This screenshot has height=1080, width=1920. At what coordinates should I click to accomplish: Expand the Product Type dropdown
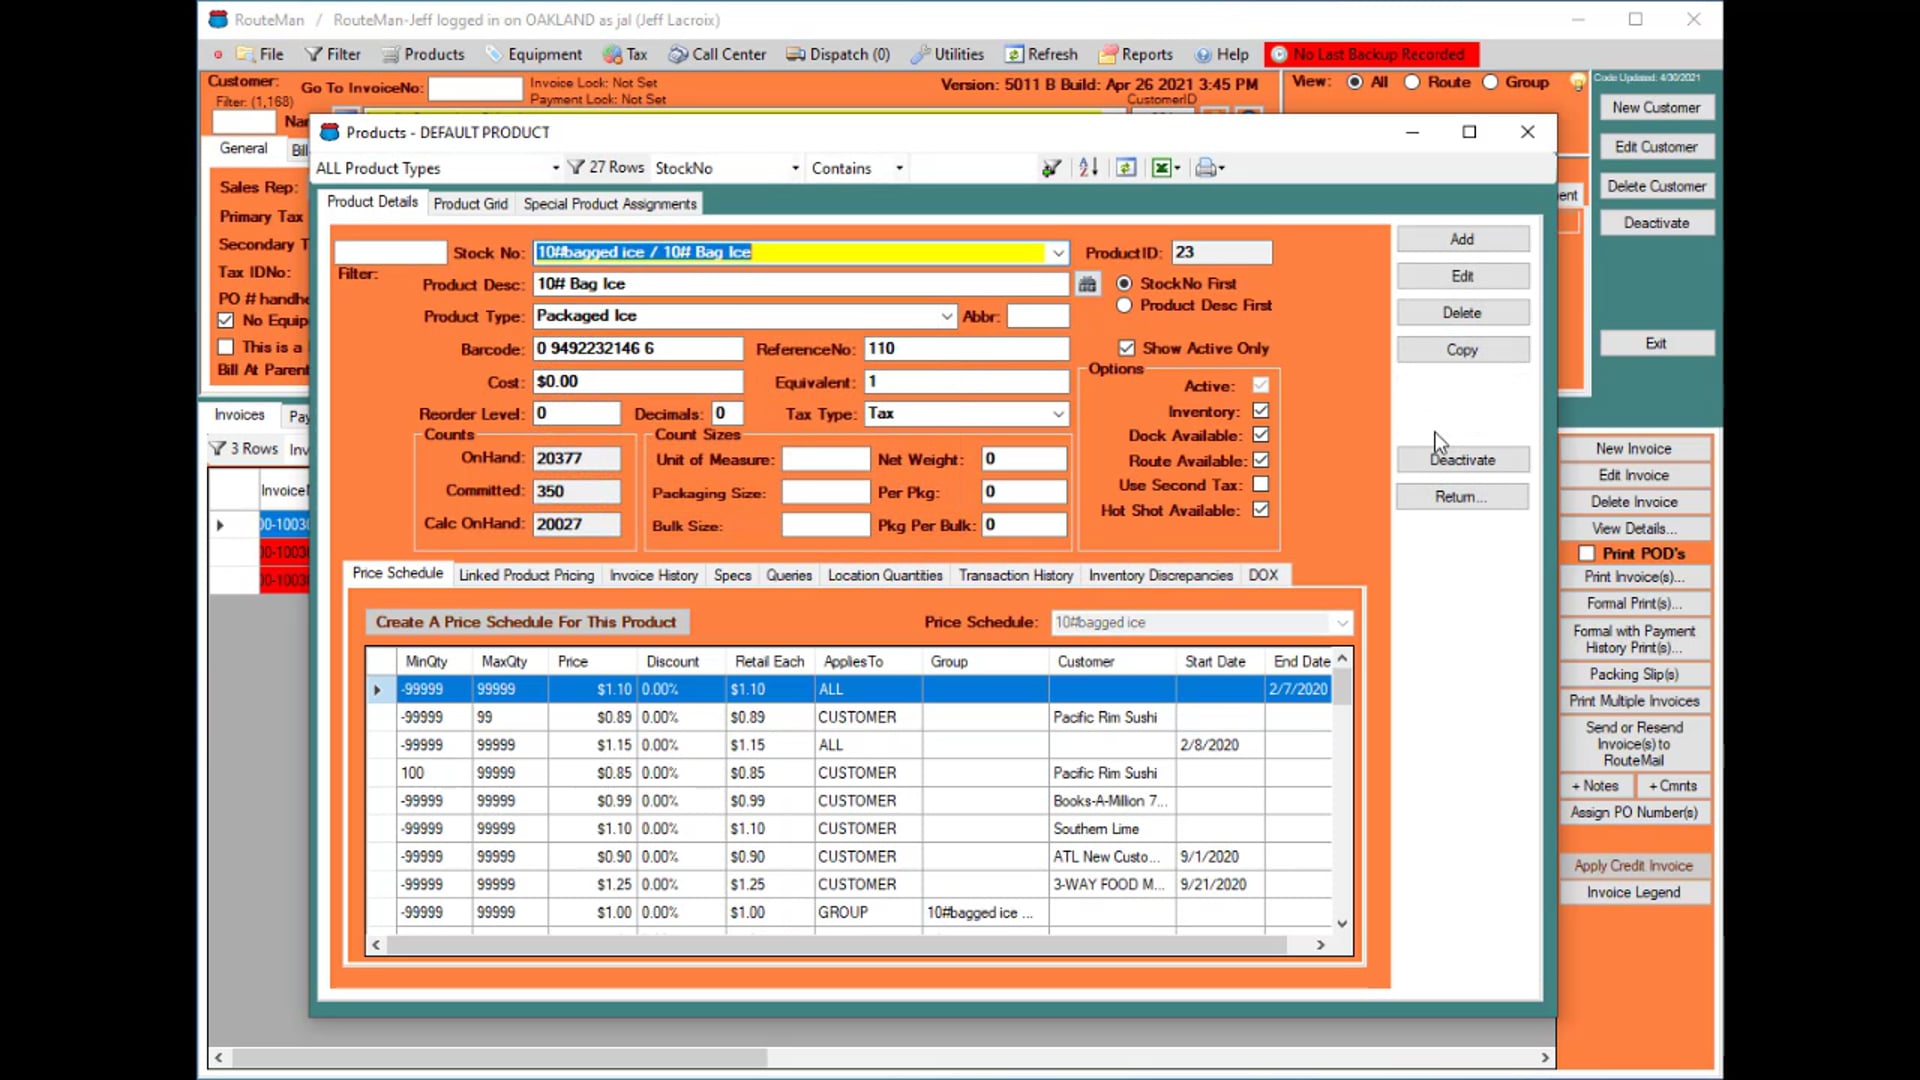[946, 316]
